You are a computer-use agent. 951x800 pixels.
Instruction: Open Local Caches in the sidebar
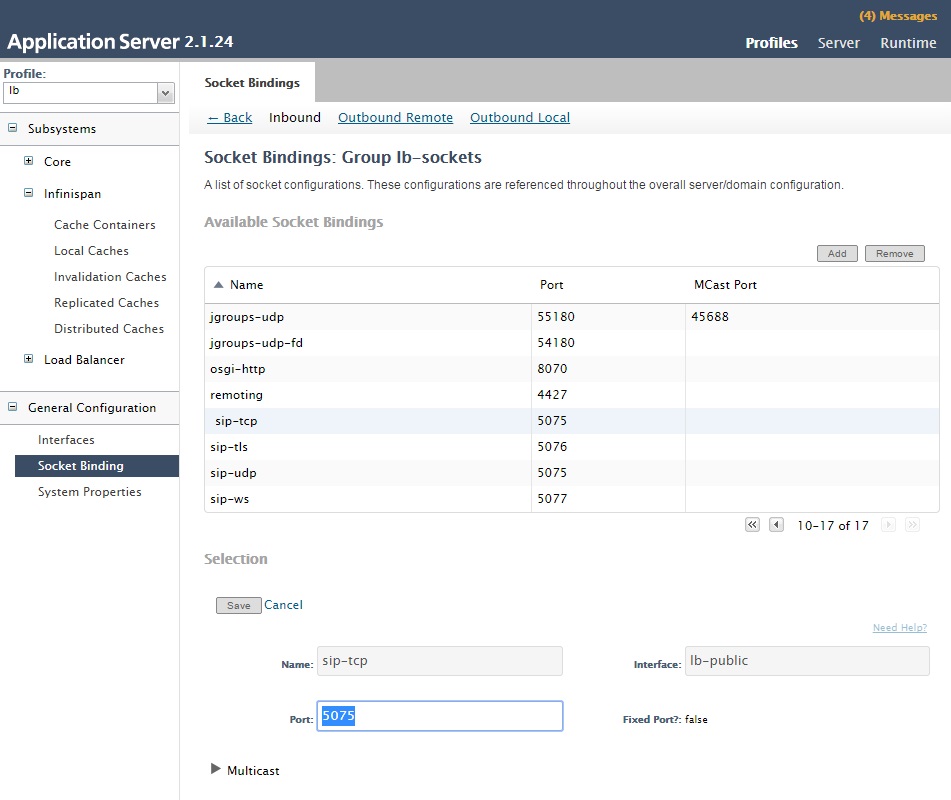[91, 251]
